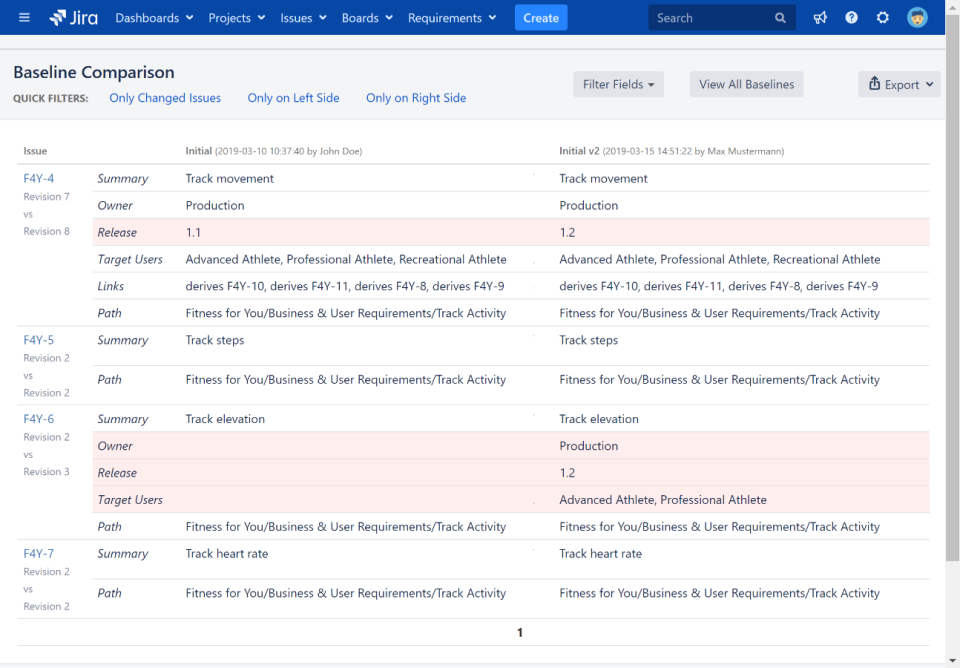The image size is (960, 668).
Task: Enable the Only on Left Side filter
Action: 293,97
